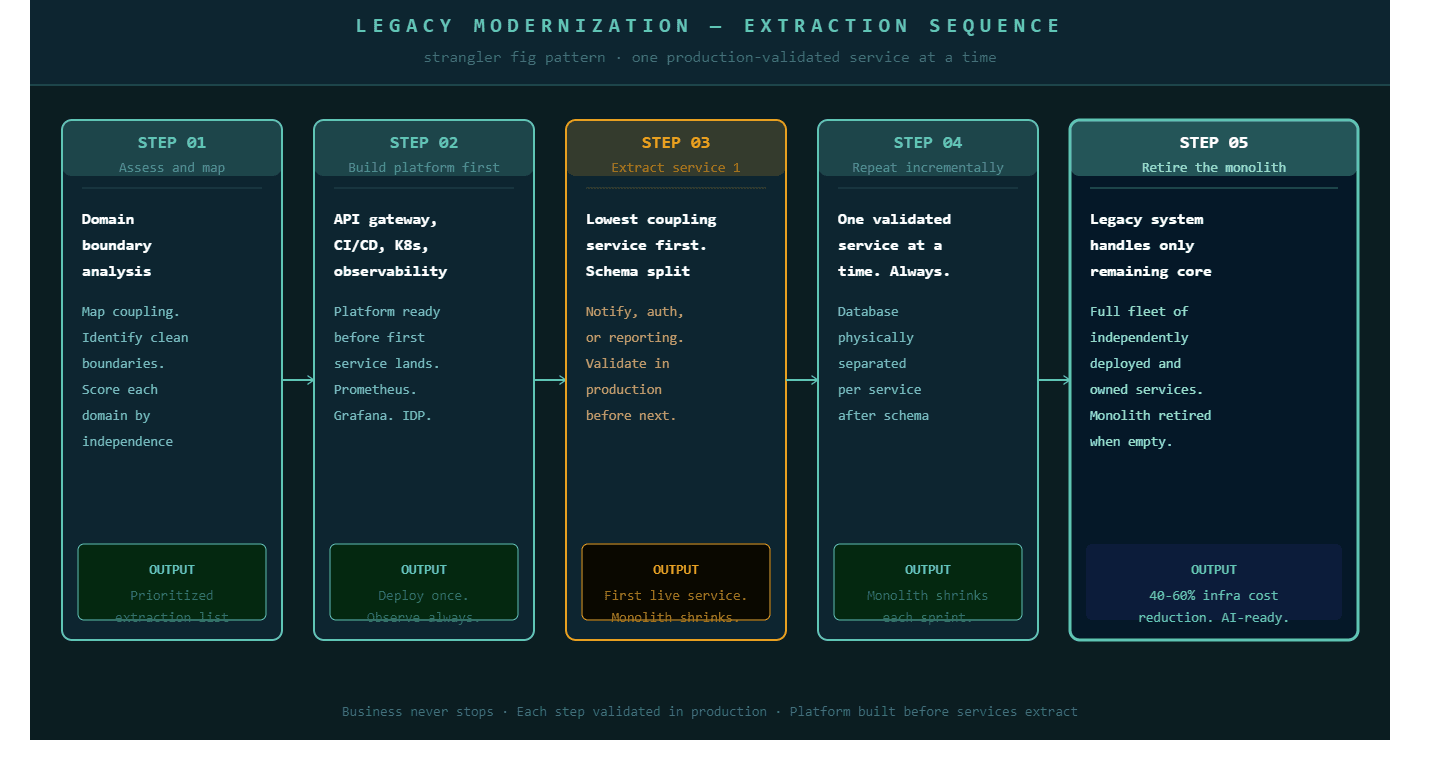Viewport: 1440px width, 760px height.
Task: Click the 'Repeat incrementally' subtitle
Action: (928, 168)
